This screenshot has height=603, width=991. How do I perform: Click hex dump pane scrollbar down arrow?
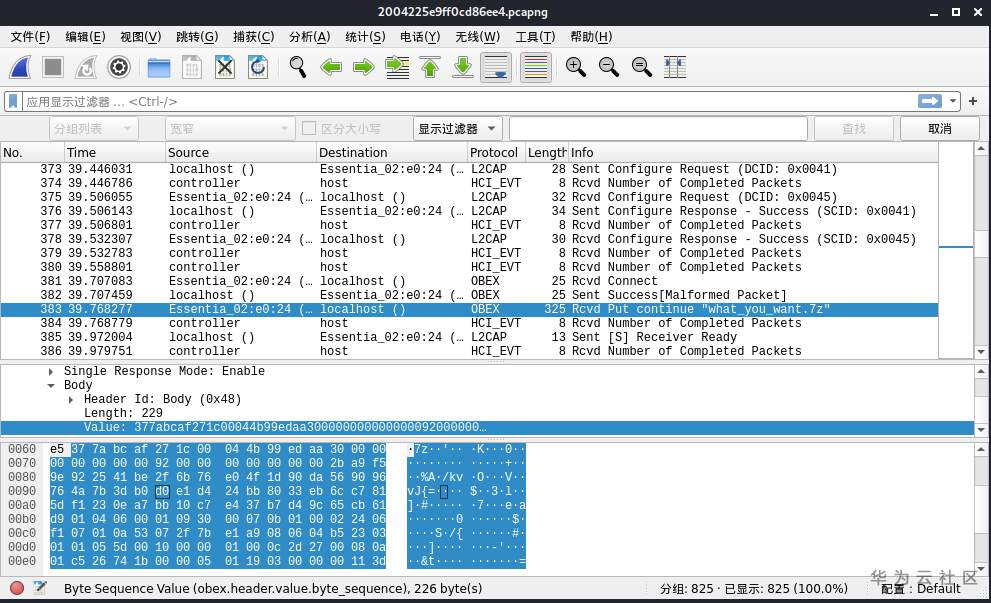click(980, 568)
